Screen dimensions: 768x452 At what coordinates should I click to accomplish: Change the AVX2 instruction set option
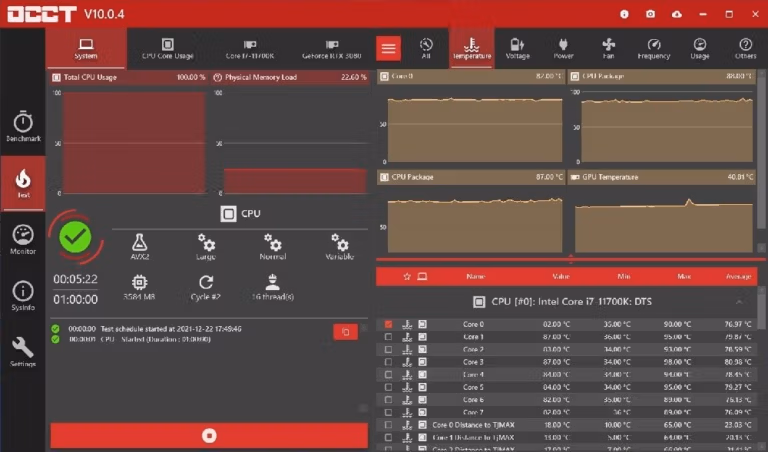coord(140,246)
